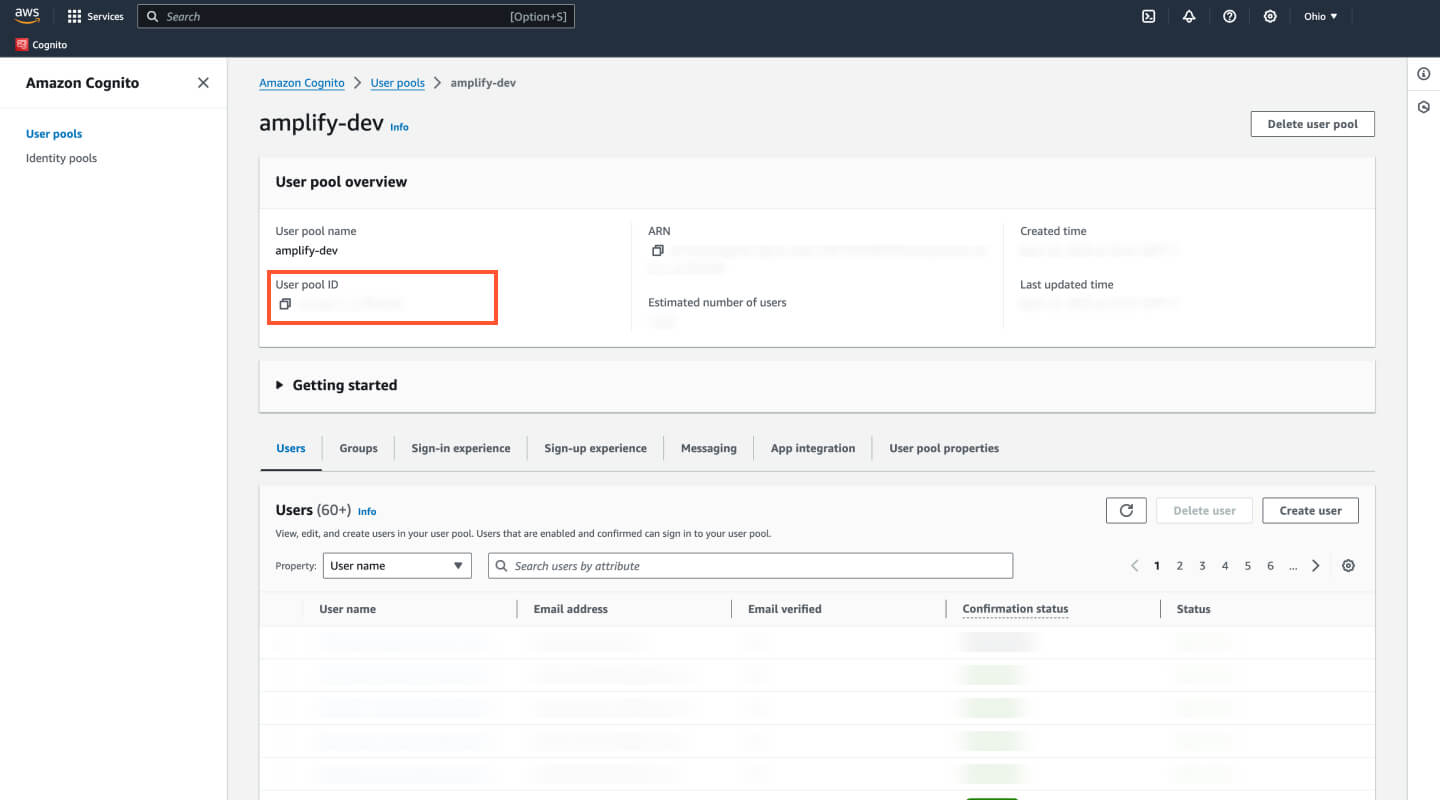Open Info link beside Users heading
Screen dimensions: 1440x800
[x=367, y=511]
